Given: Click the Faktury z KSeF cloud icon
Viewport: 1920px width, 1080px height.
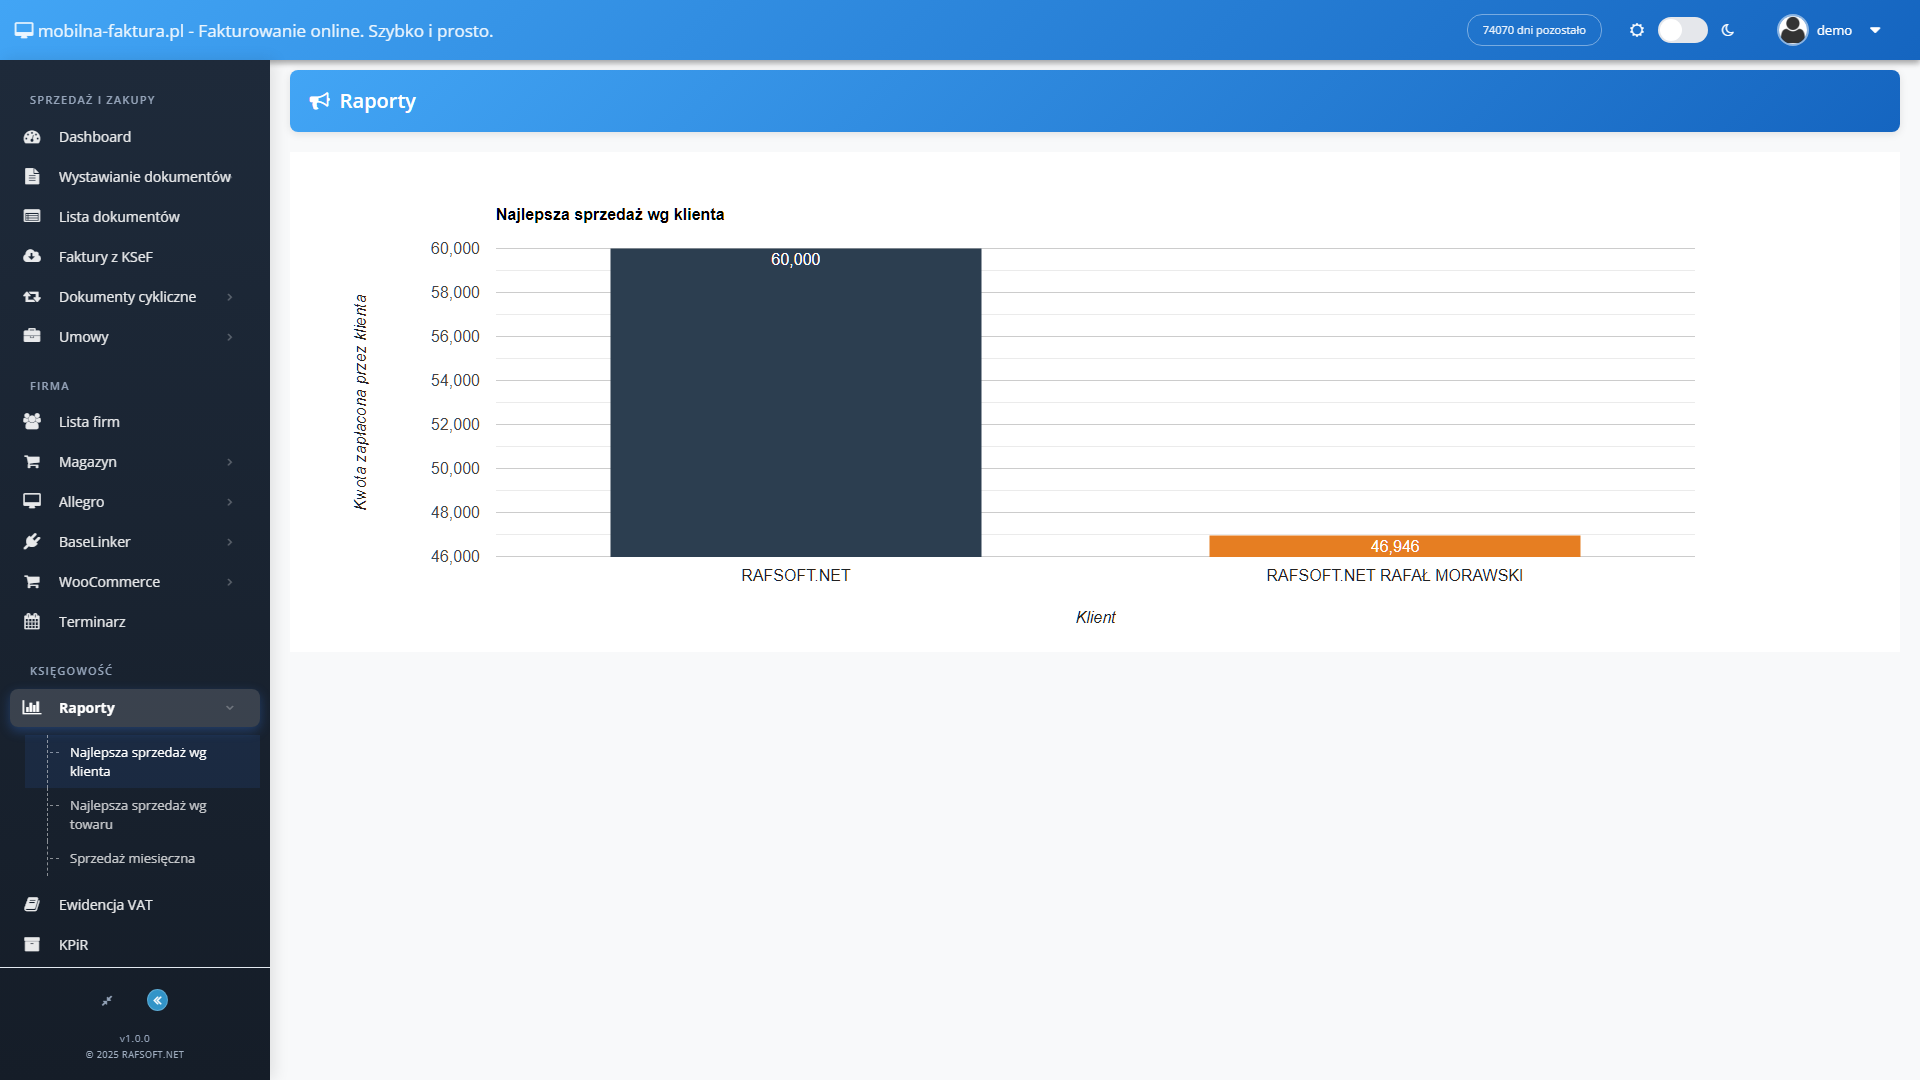Looking at the screenshot, I should pyautogui.click(x=32, y=257).
